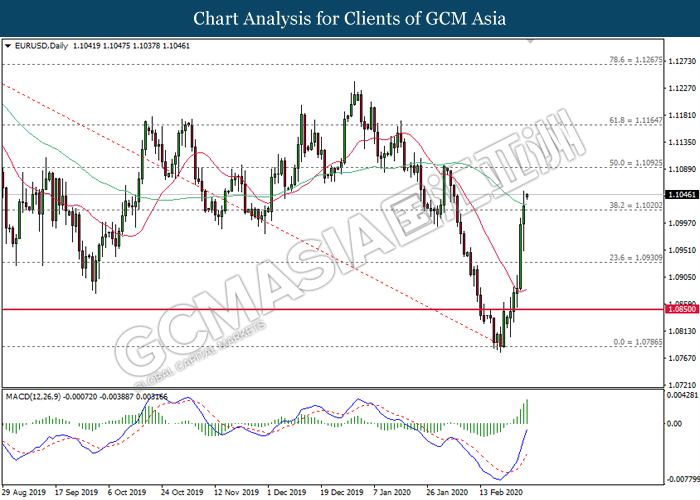
Task: Click the 1 Dec 2019 date label
Action: (x=287, y=492)
